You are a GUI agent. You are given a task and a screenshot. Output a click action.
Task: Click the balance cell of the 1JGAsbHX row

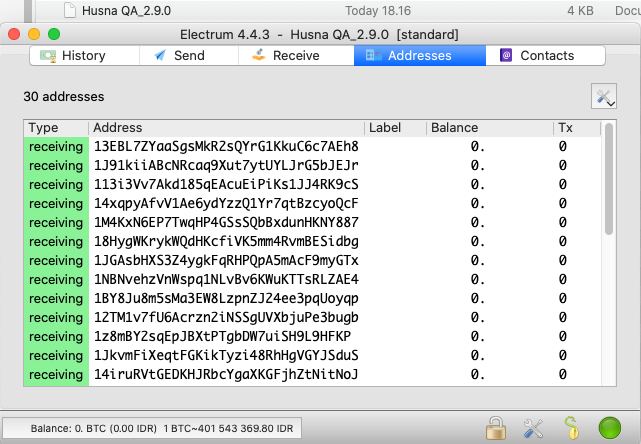(477, 260)
